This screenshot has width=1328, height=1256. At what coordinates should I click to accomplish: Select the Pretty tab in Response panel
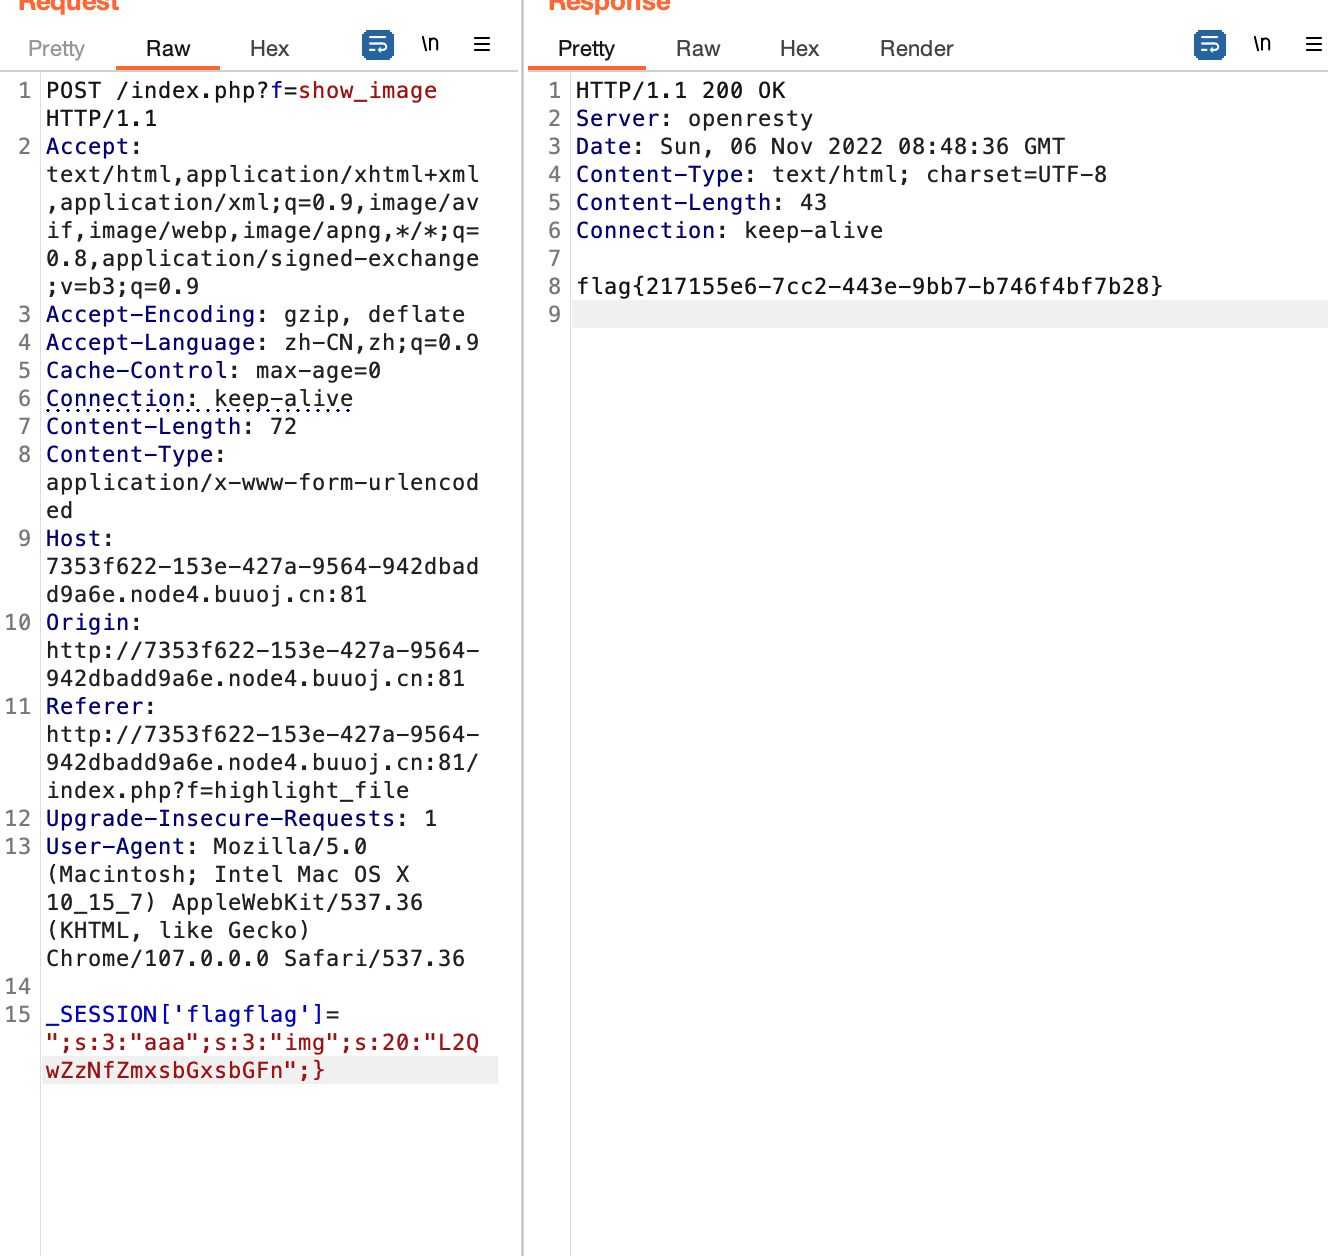click(586, 48)
